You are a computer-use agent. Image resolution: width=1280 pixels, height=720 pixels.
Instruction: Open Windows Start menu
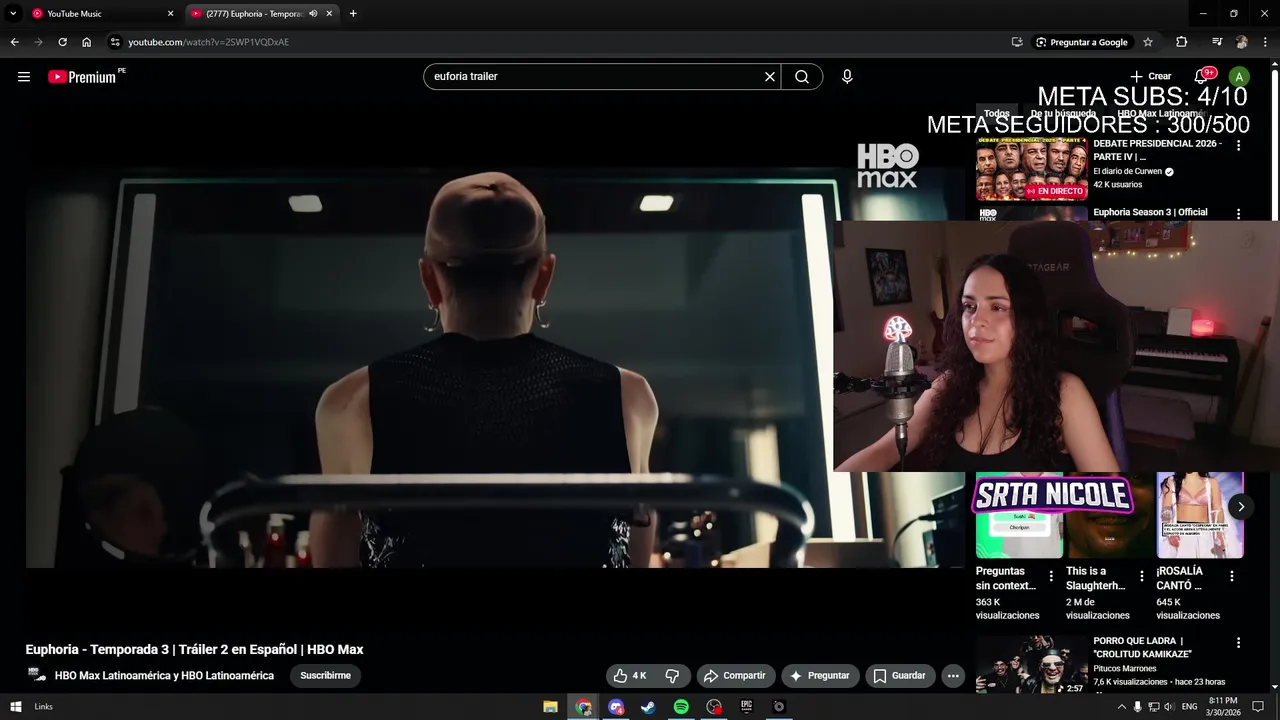[x=16, y=707]
